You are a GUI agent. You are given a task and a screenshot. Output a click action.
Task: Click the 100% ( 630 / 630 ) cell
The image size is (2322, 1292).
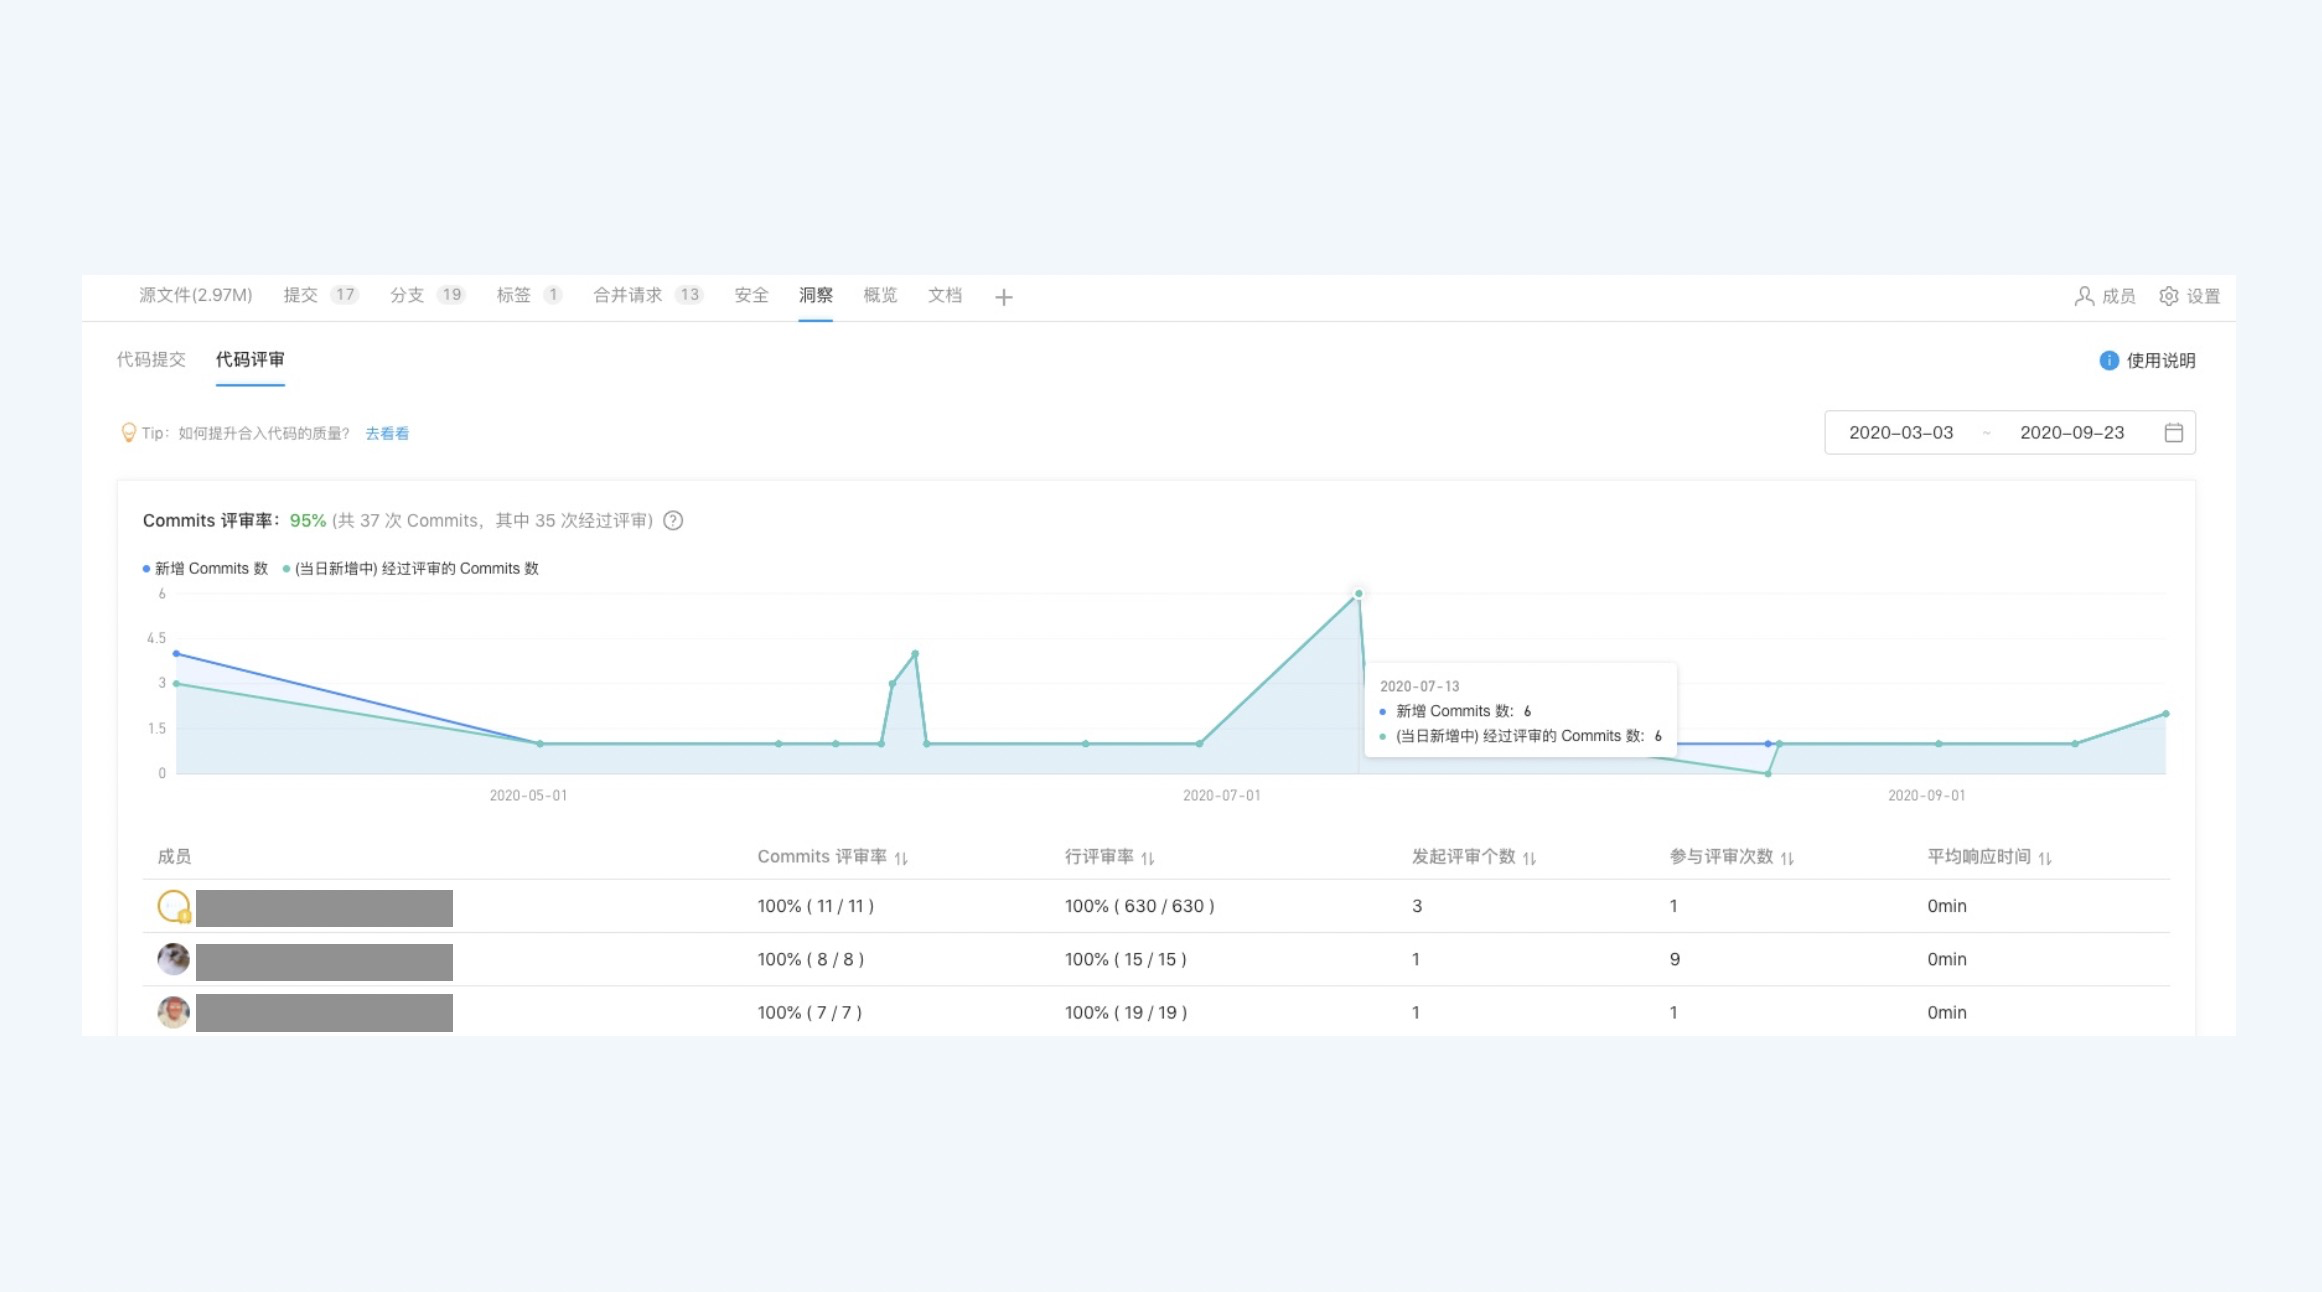tap(1140, 906)
